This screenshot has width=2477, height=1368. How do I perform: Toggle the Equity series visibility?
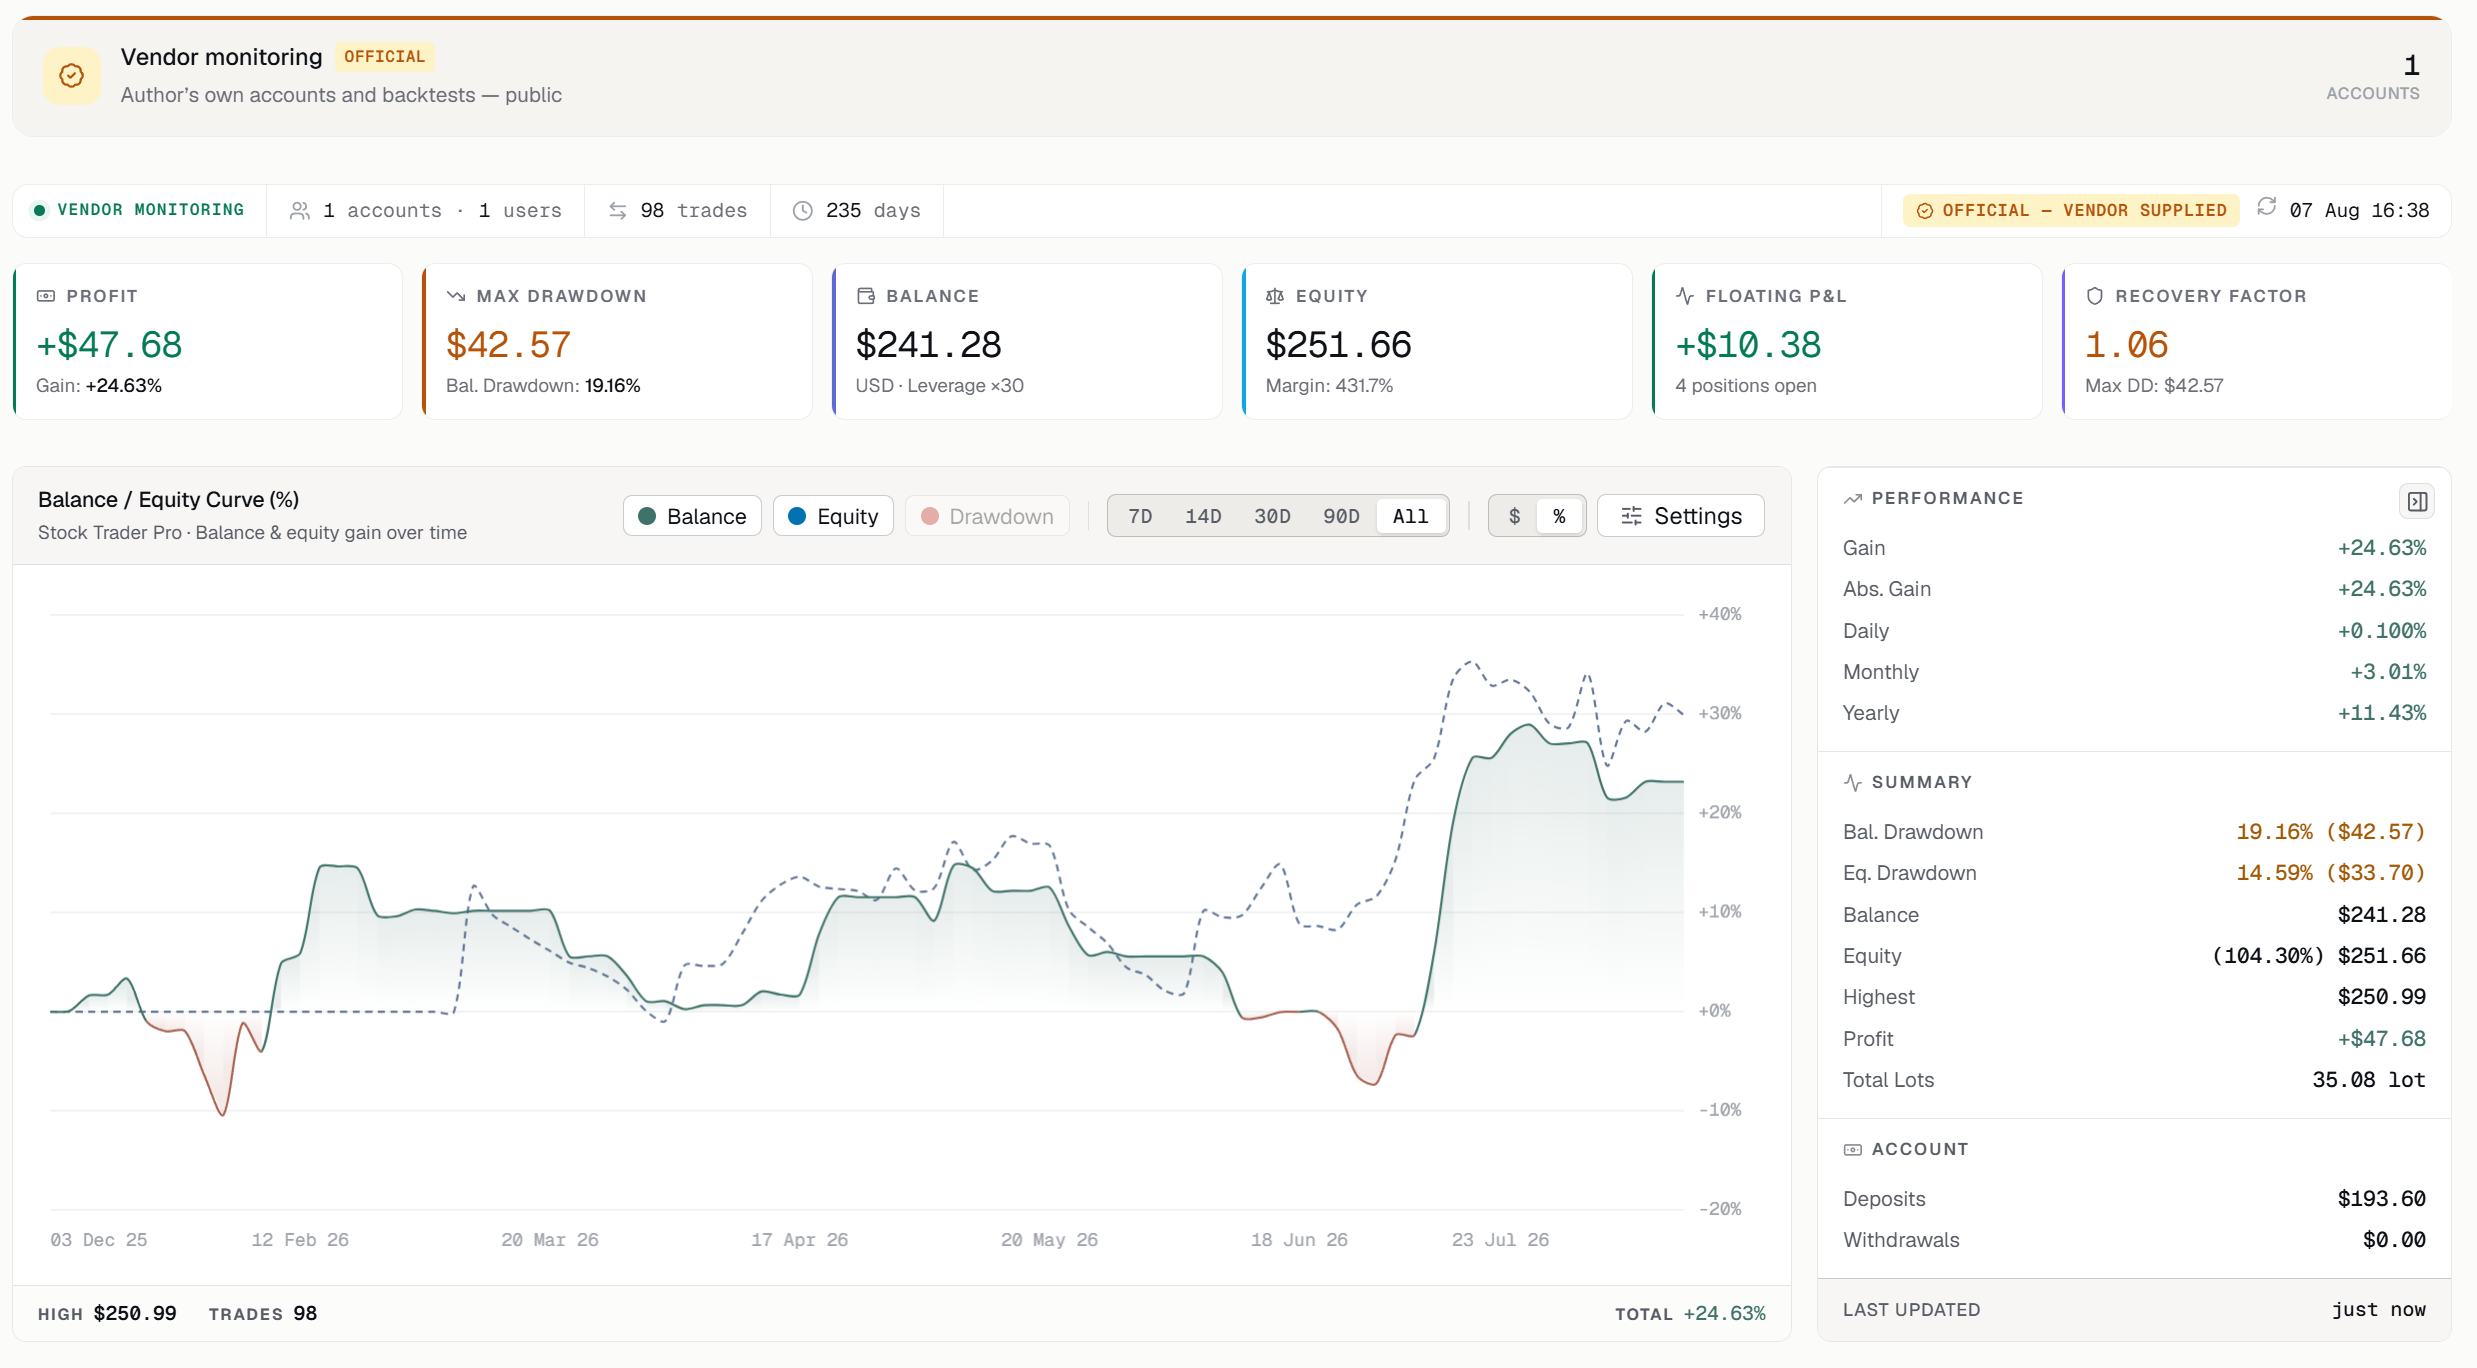833,516
